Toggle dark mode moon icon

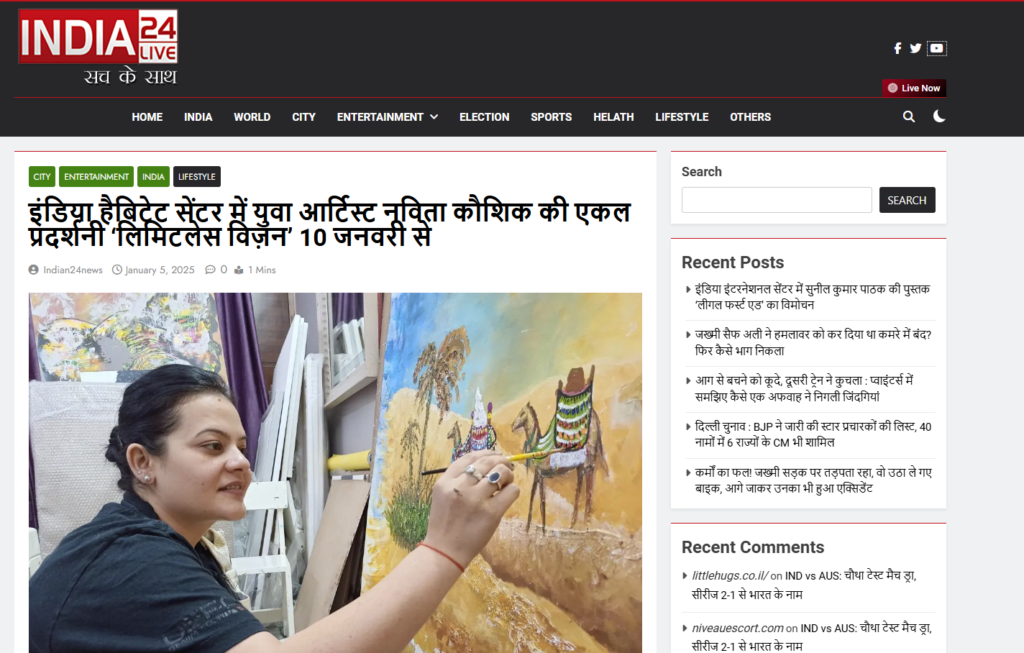click(939, 116)
